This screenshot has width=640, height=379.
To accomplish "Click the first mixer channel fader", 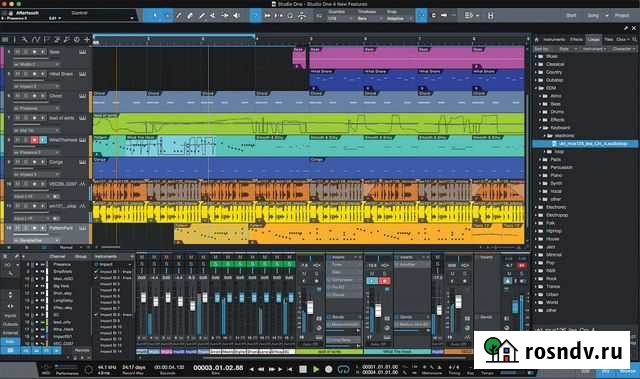I will 143,297.
